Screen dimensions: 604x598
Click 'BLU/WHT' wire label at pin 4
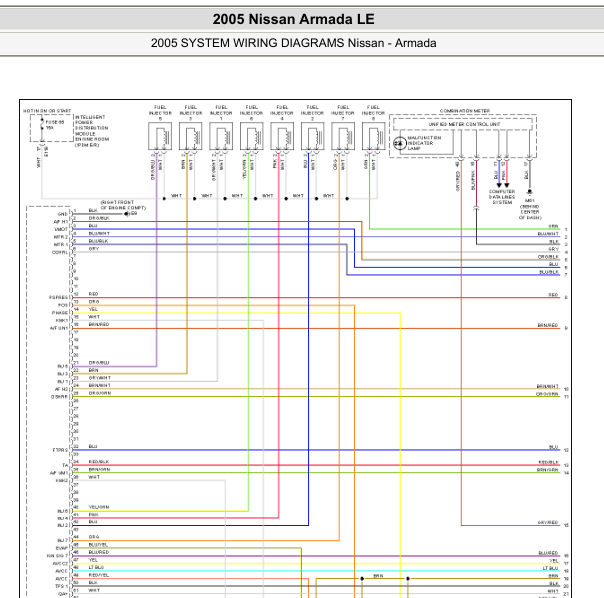(x=99, y=233)
